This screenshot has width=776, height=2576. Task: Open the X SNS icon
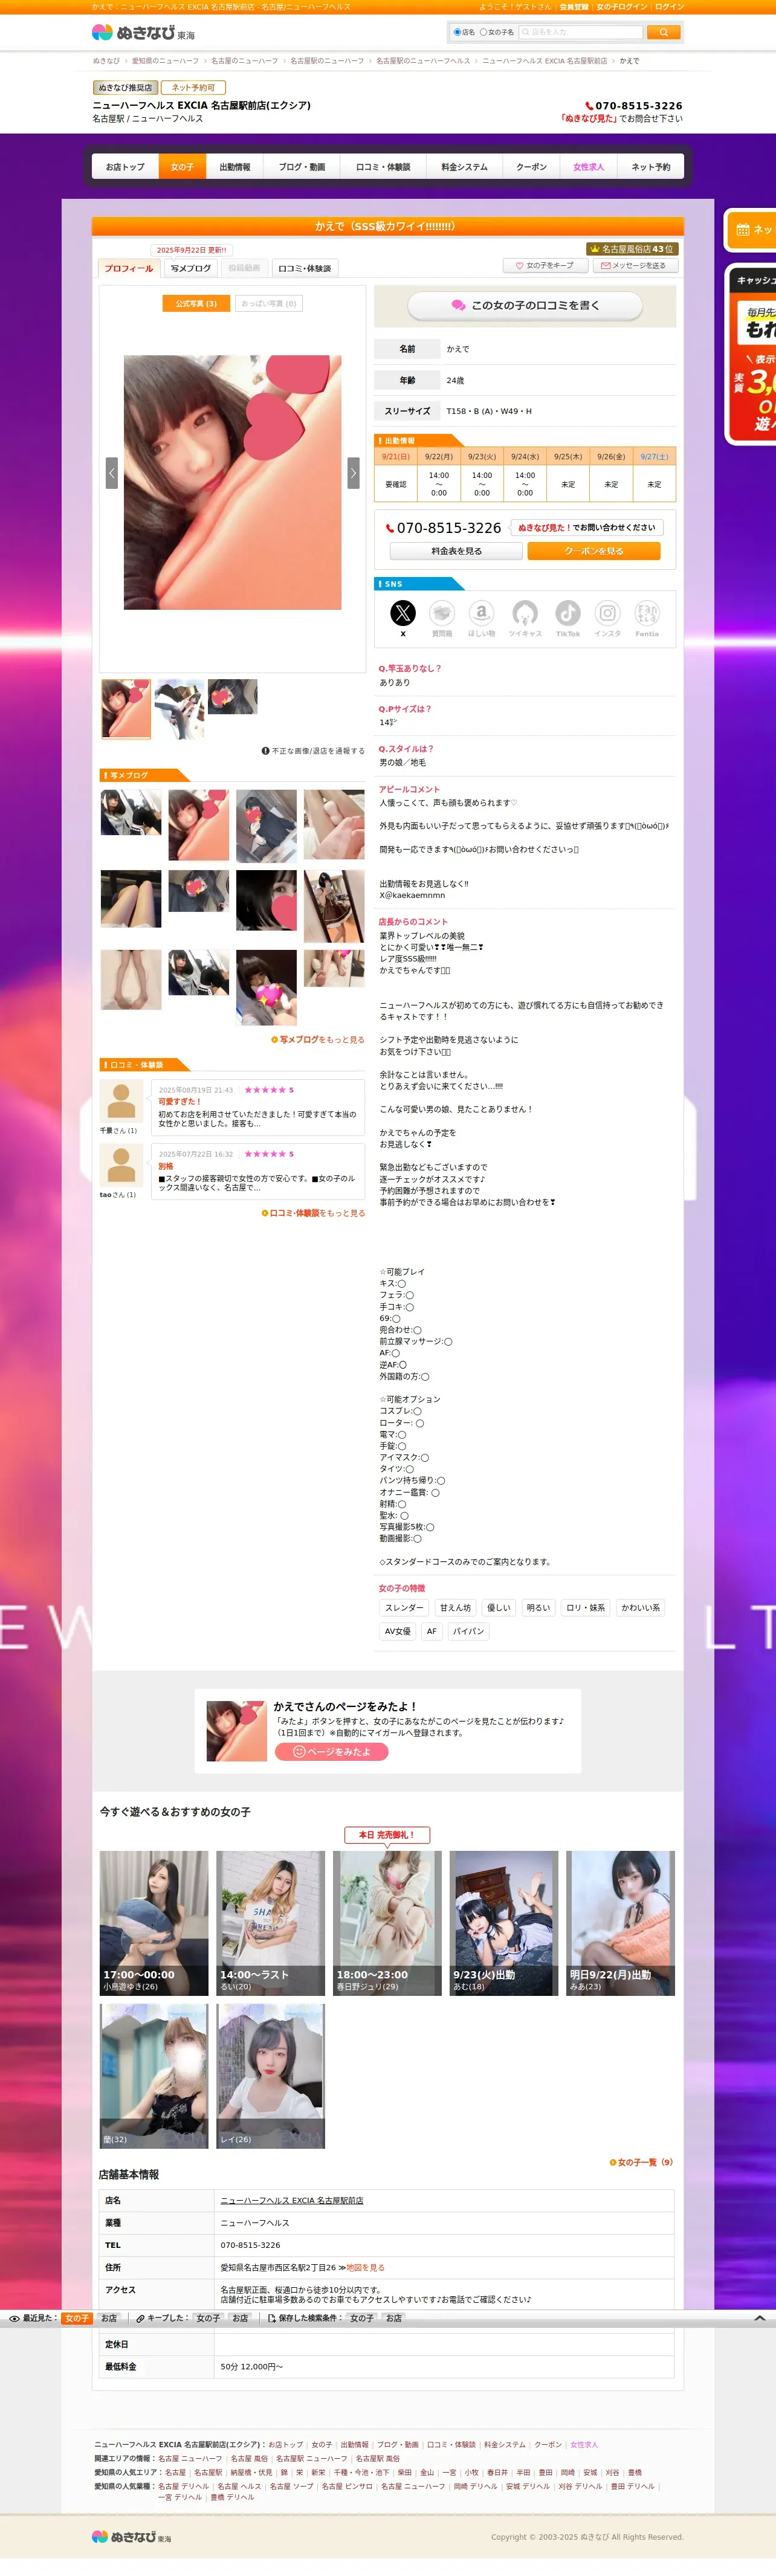[402, 612]
